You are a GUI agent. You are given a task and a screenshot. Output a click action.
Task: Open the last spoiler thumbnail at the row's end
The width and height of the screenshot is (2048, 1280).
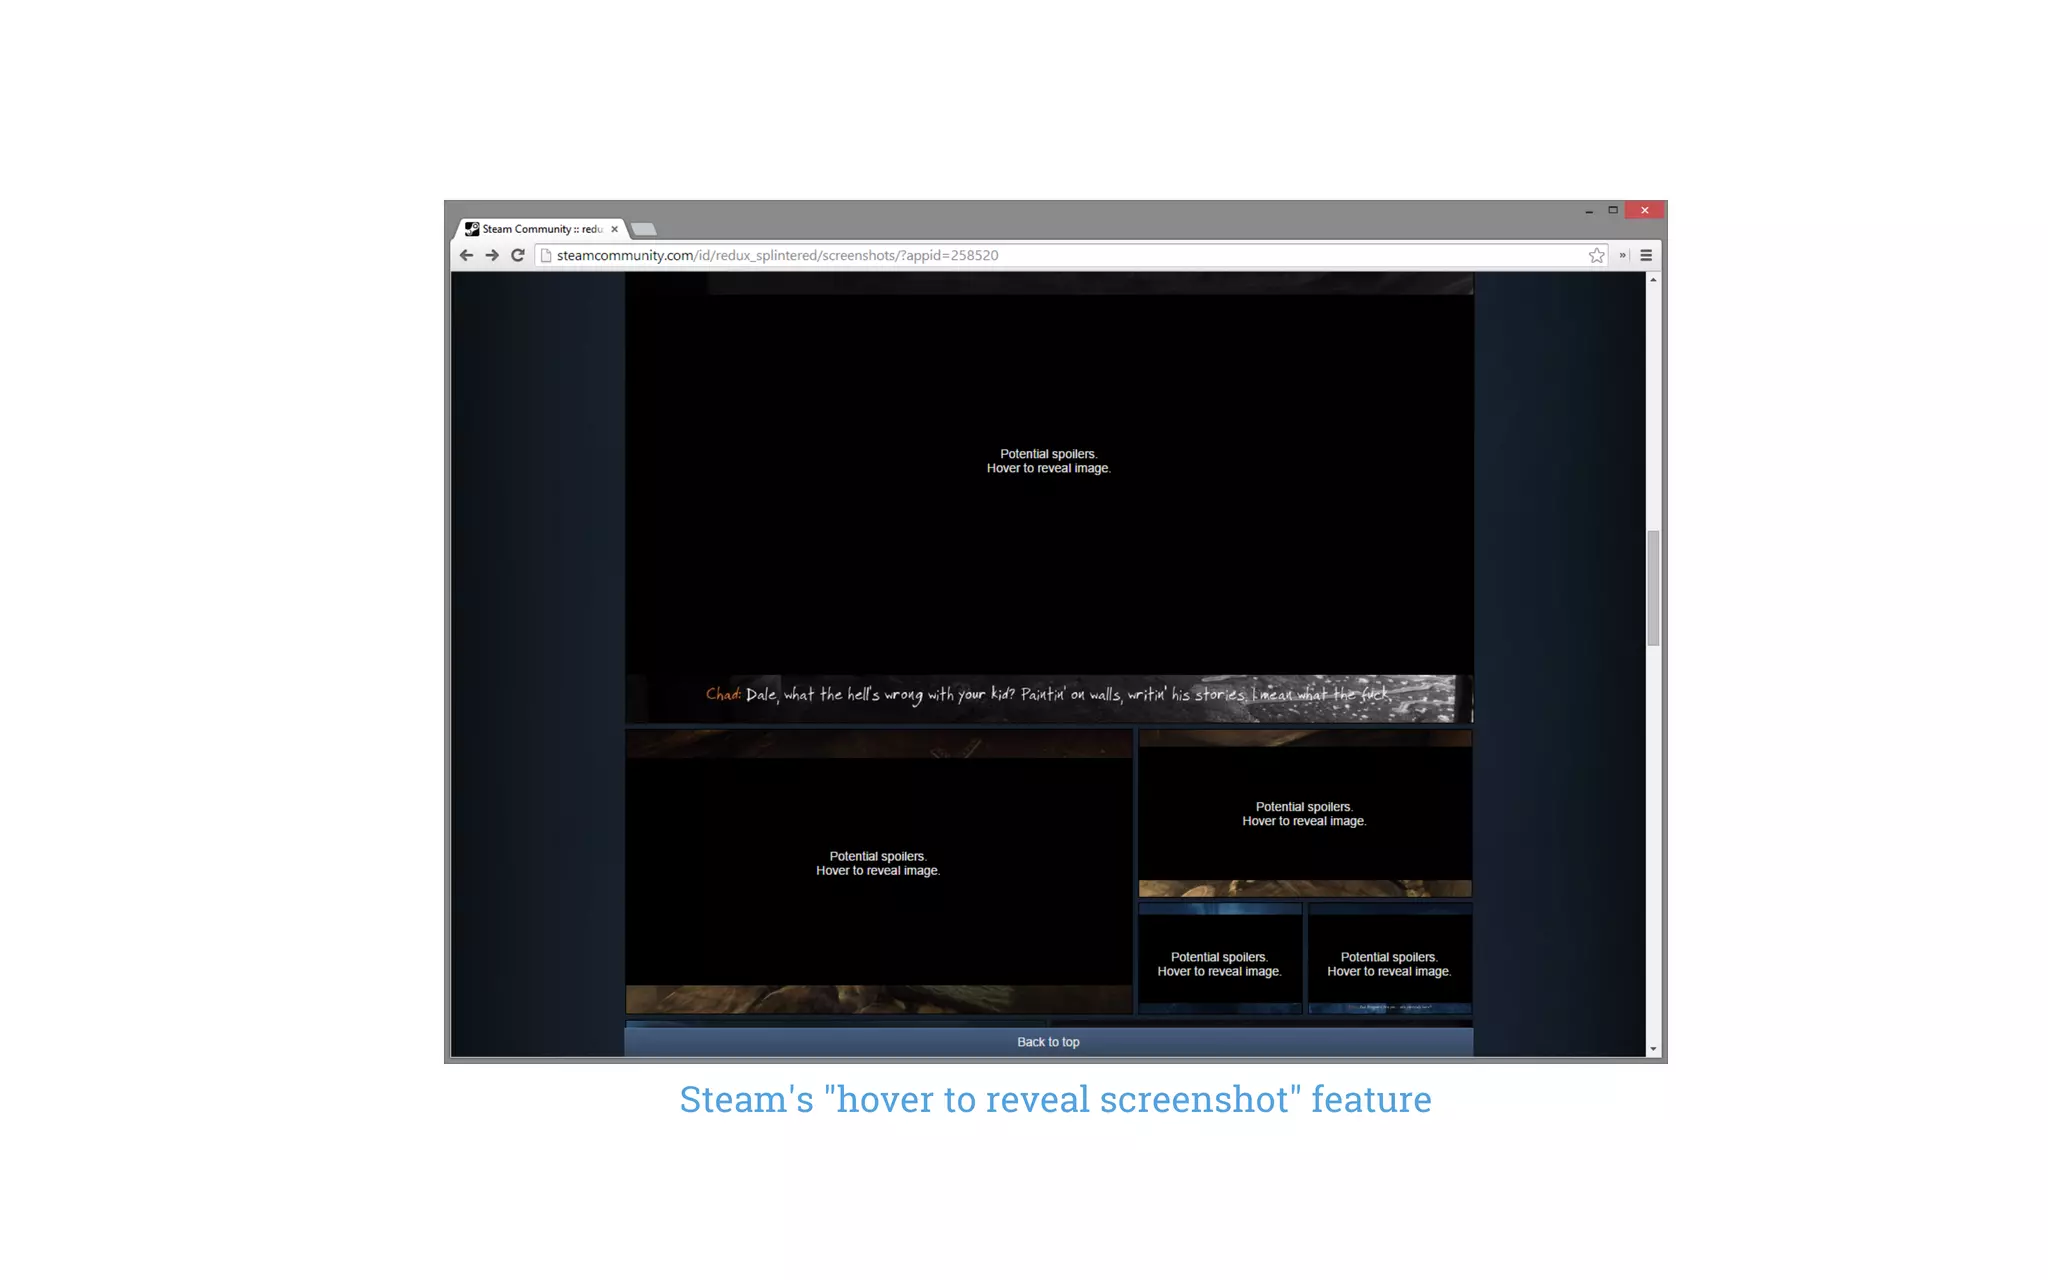1390,959
